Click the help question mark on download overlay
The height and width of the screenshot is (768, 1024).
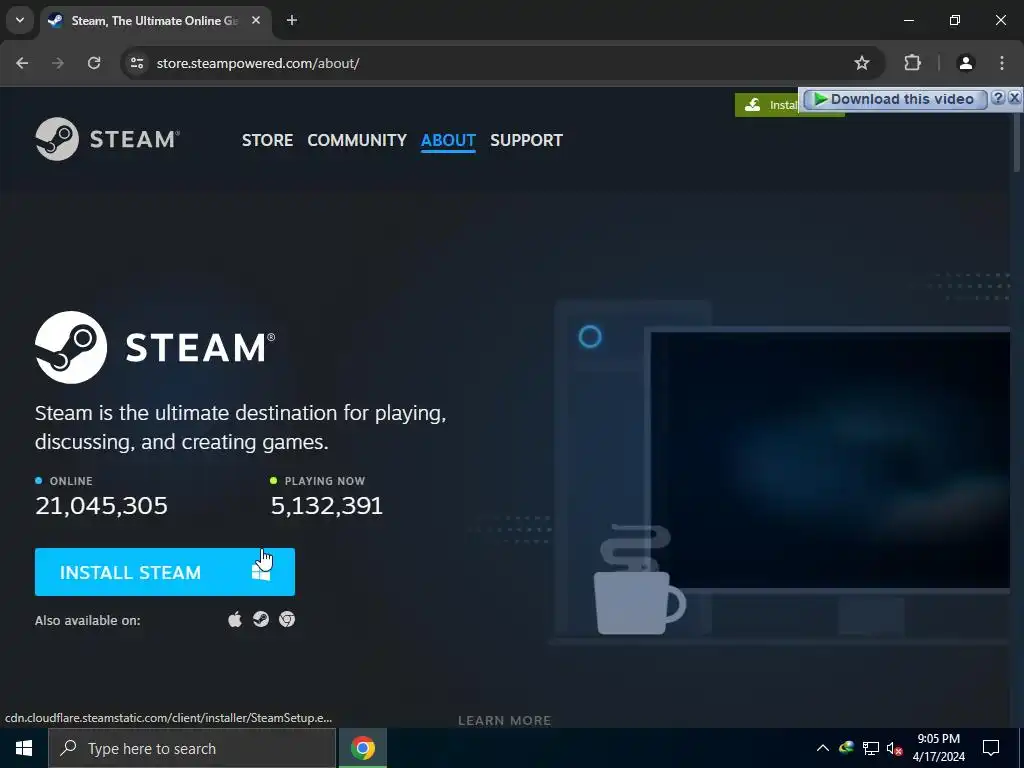998,98
